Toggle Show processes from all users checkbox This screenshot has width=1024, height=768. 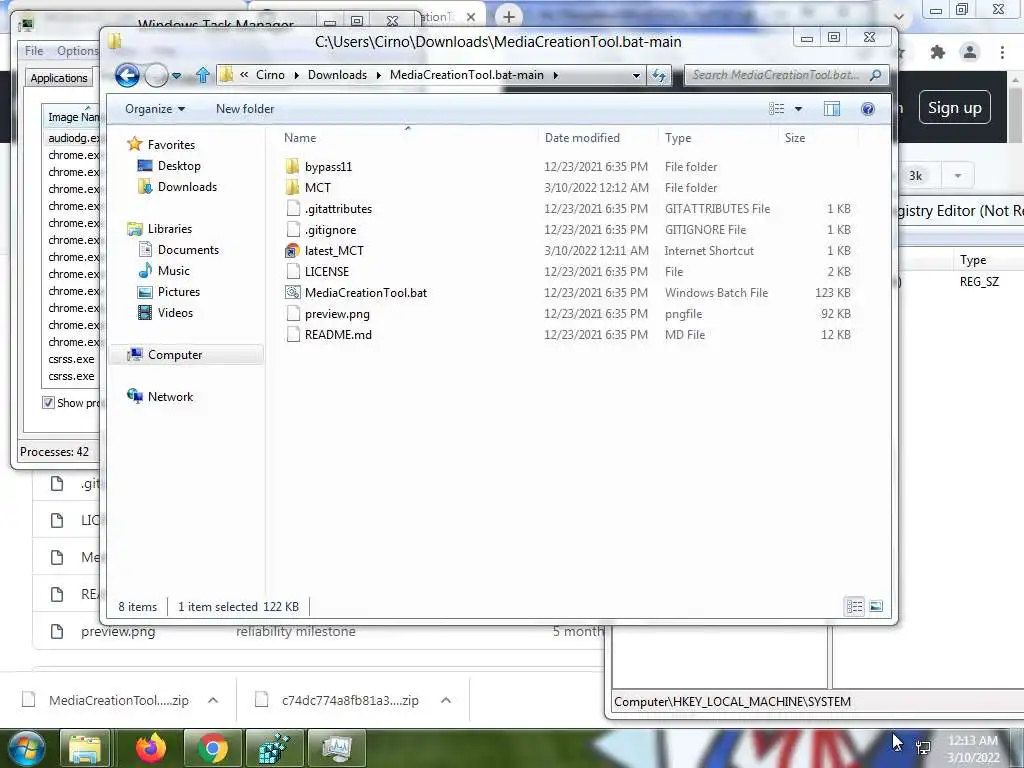48,403
